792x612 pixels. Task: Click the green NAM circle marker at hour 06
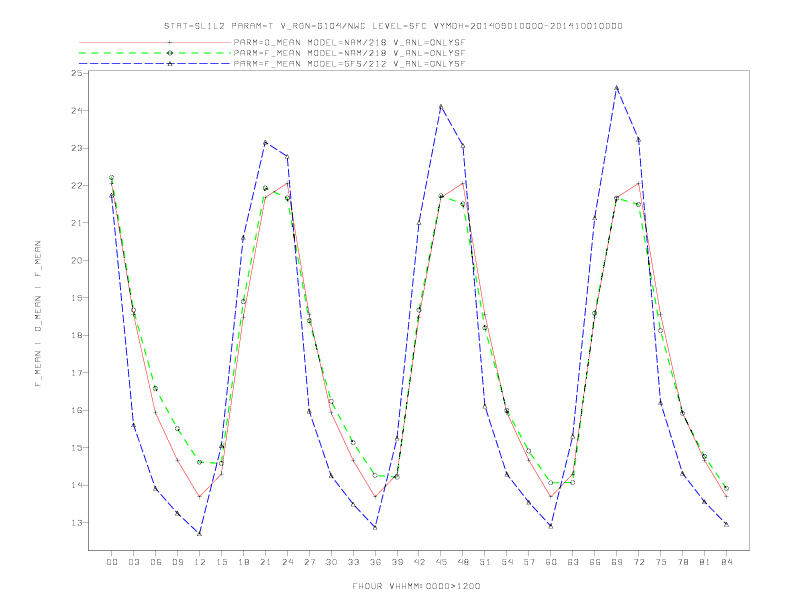click(156, 388)
